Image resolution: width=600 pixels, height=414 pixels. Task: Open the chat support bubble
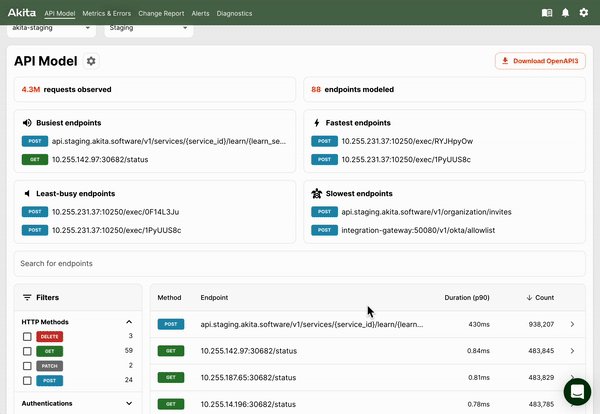(577, 391)
